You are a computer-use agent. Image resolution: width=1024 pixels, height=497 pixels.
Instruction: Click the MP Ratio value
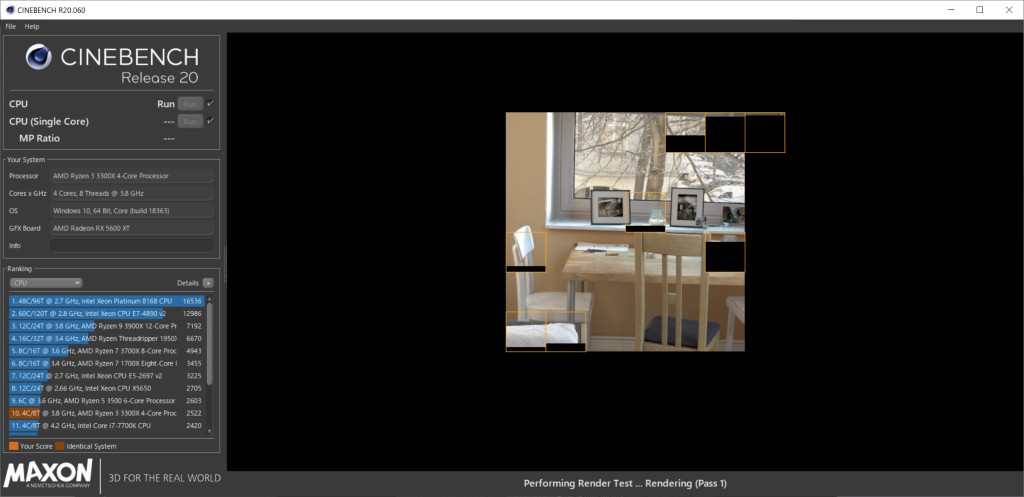(169, 138)
